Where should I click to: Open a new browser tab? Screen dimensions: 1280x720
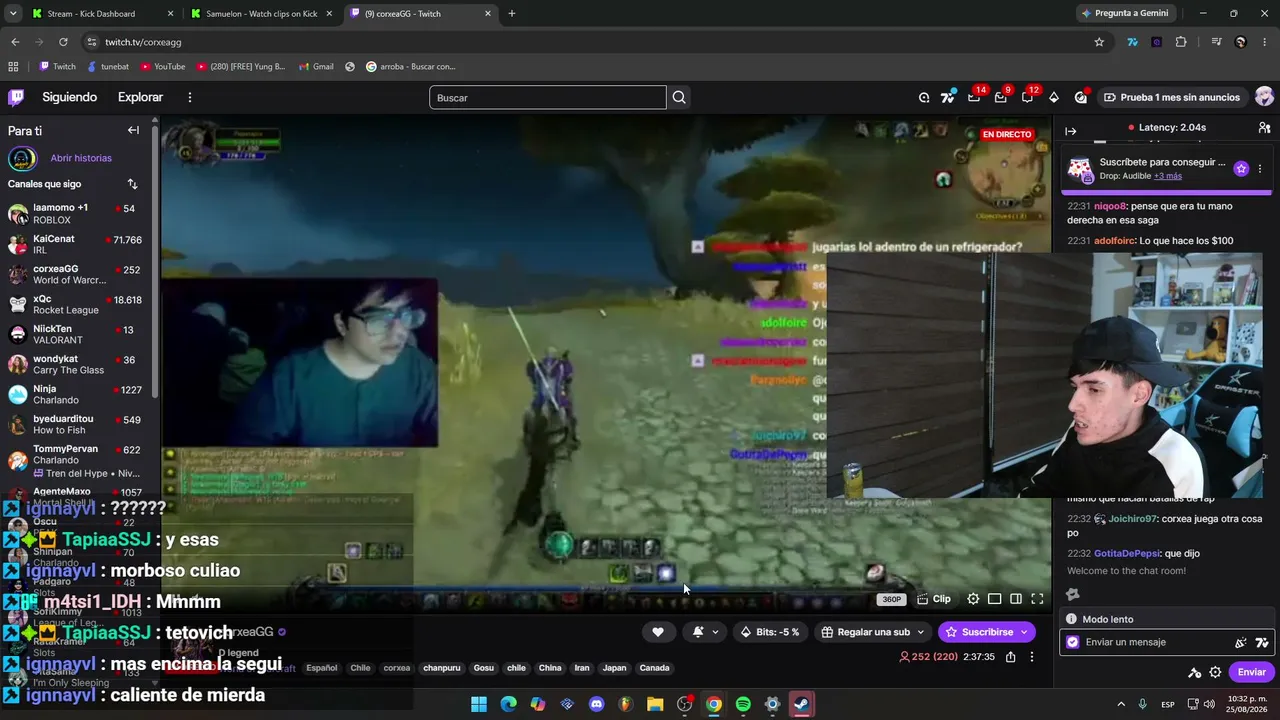click(512, 14)
